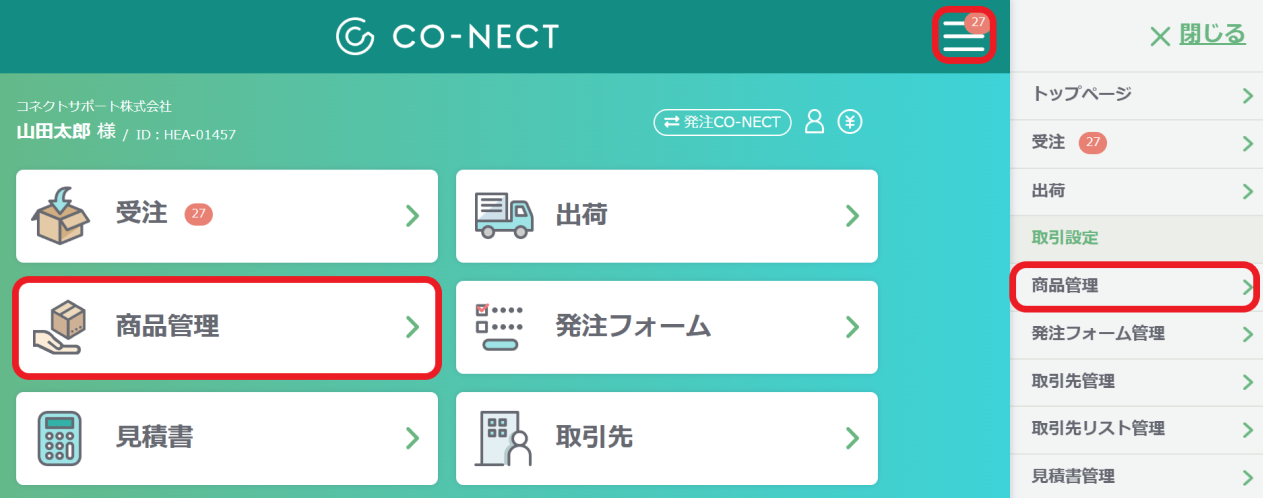The height and width of the screenshot is (498, 1263).
Task: Open 取引先リスト管理 menu item
Action: (x=1137, y=429)
